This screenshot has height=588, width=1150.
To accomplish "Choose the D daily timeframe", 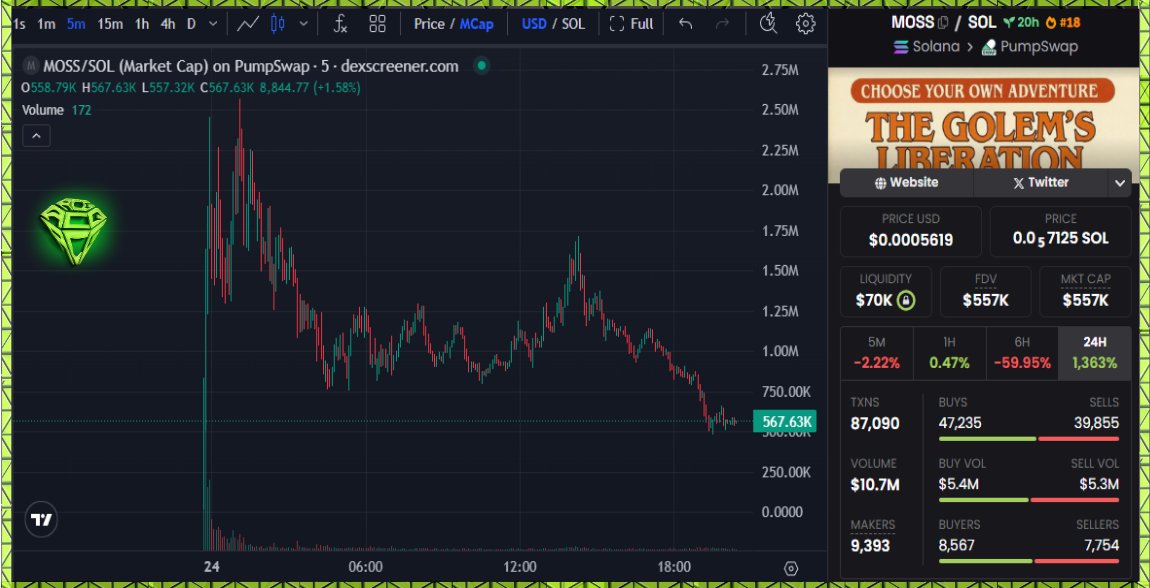I will coord(191,24).
